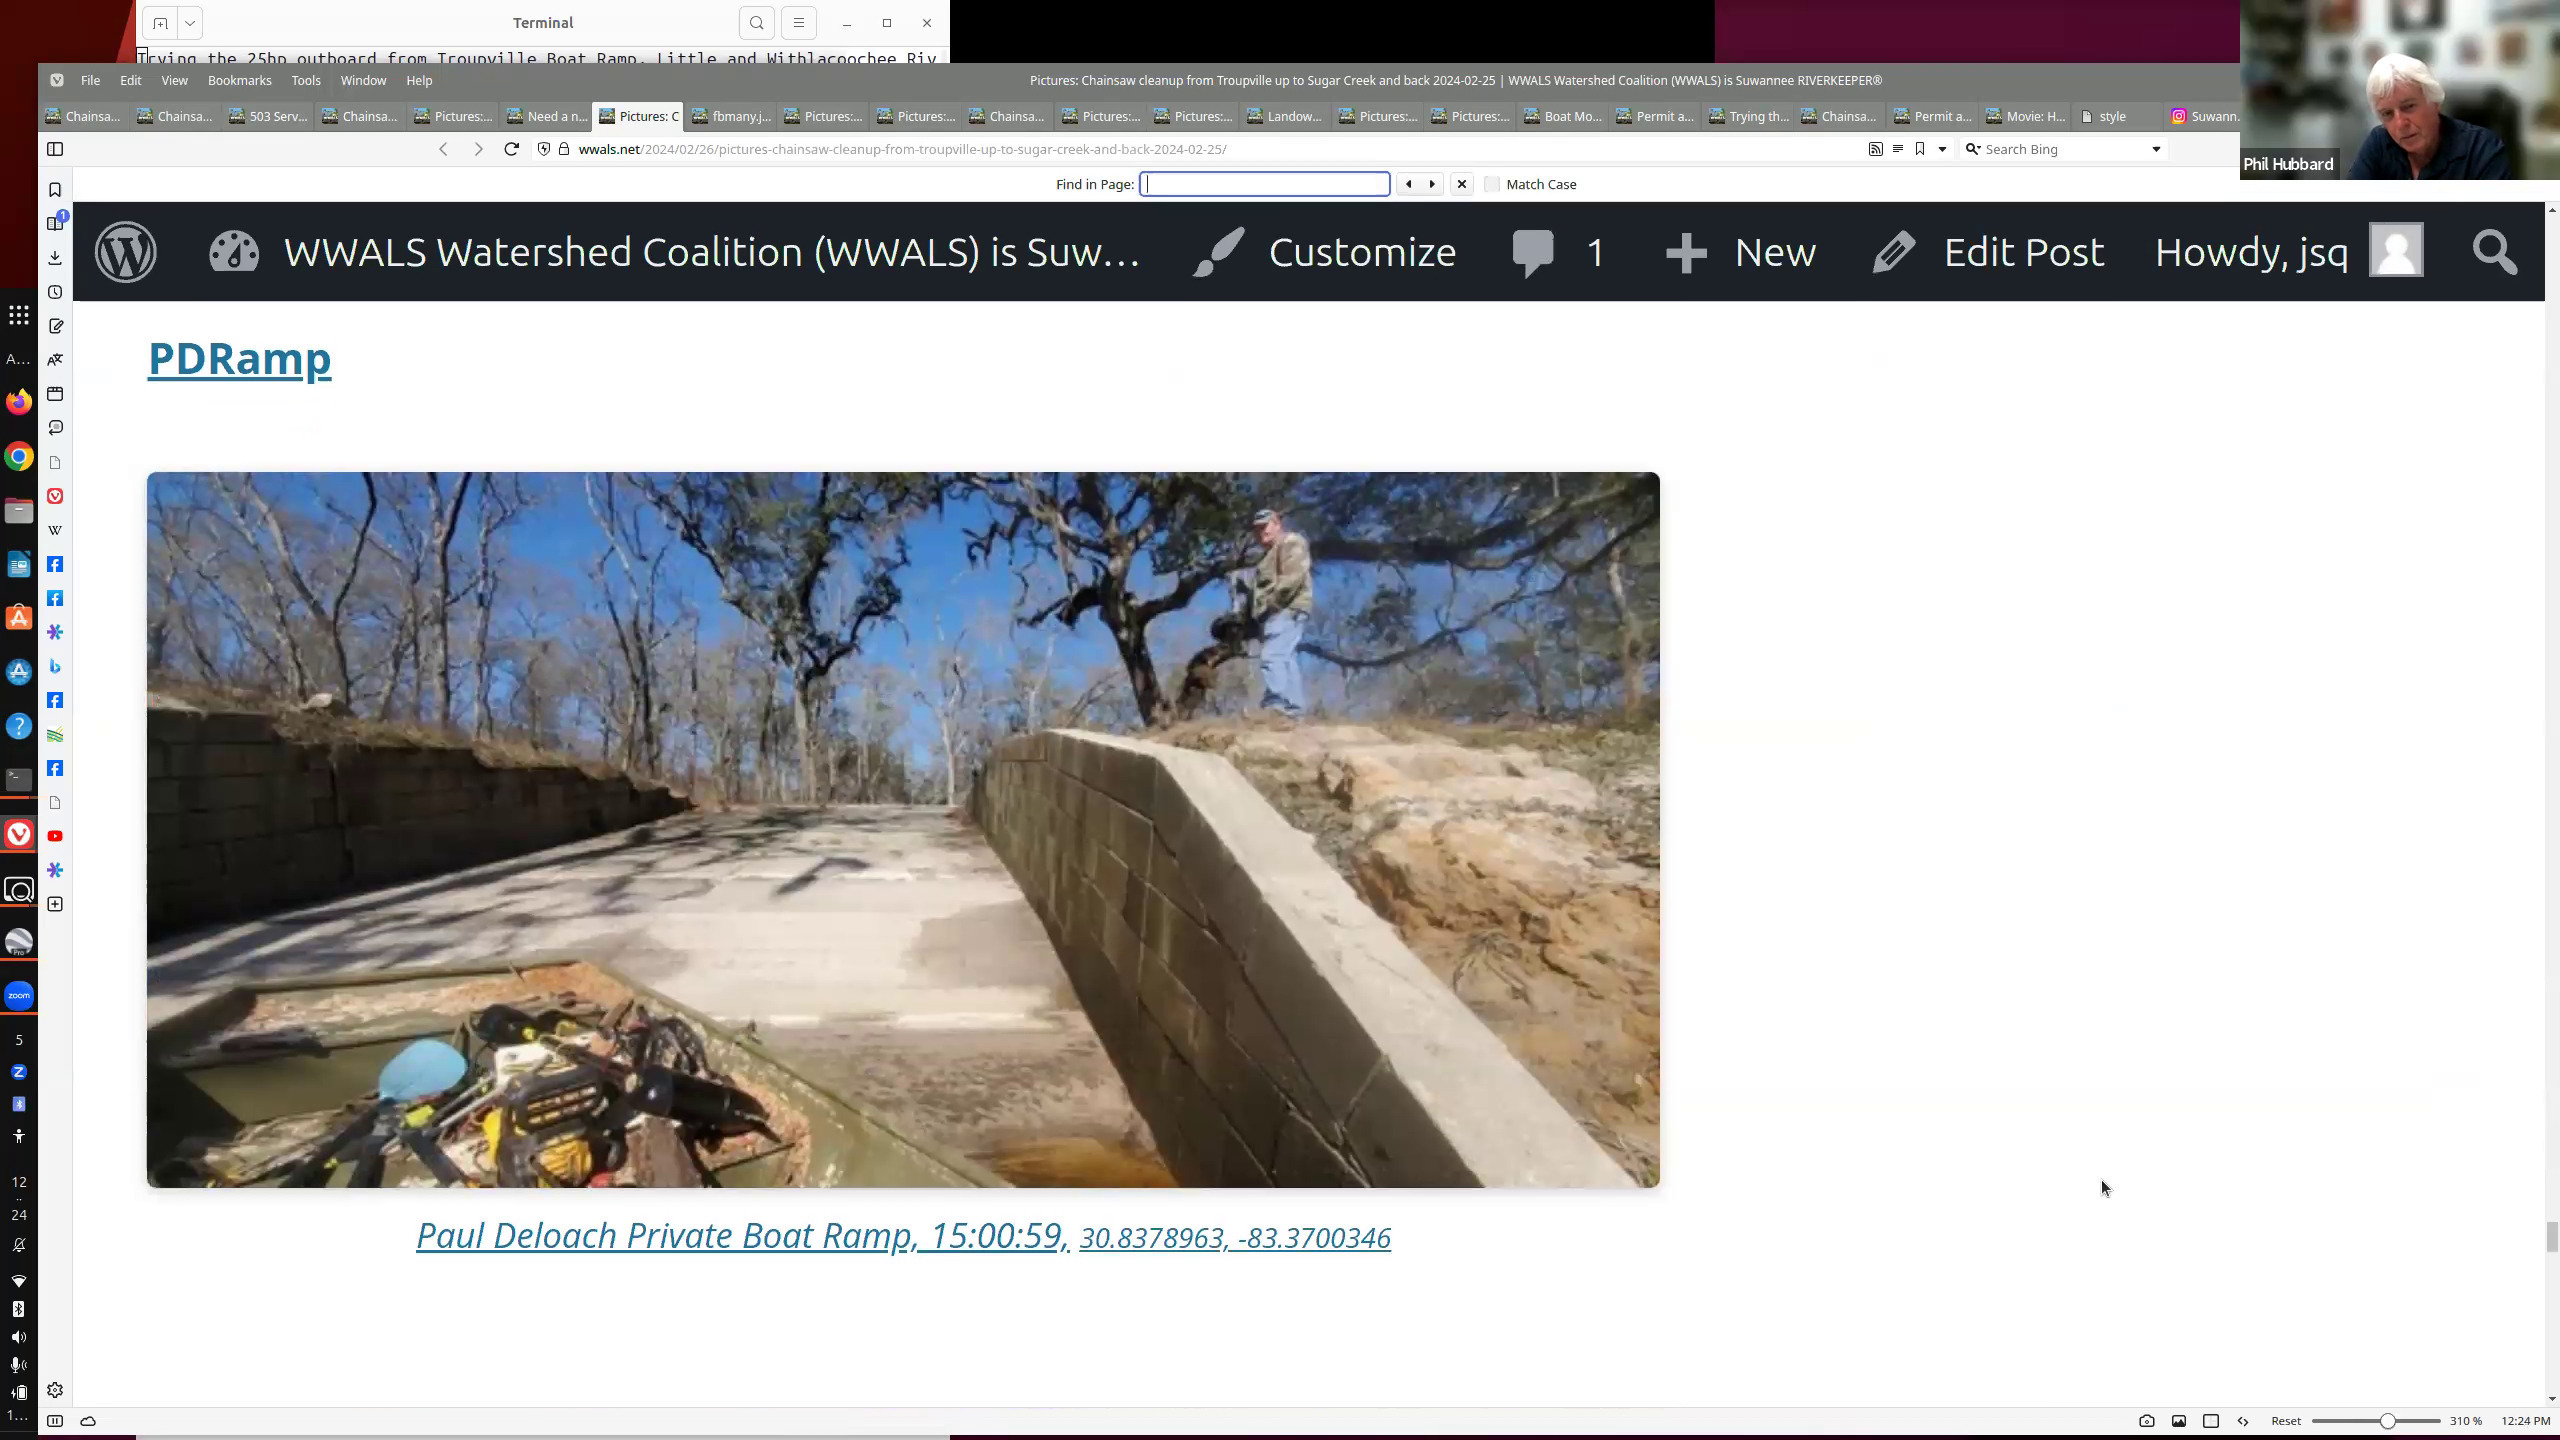2560x1440 pixels.
Task: Open the 30.8378963, -83.3700346 coordinates link
Action: click(x=1235, y=1238)
